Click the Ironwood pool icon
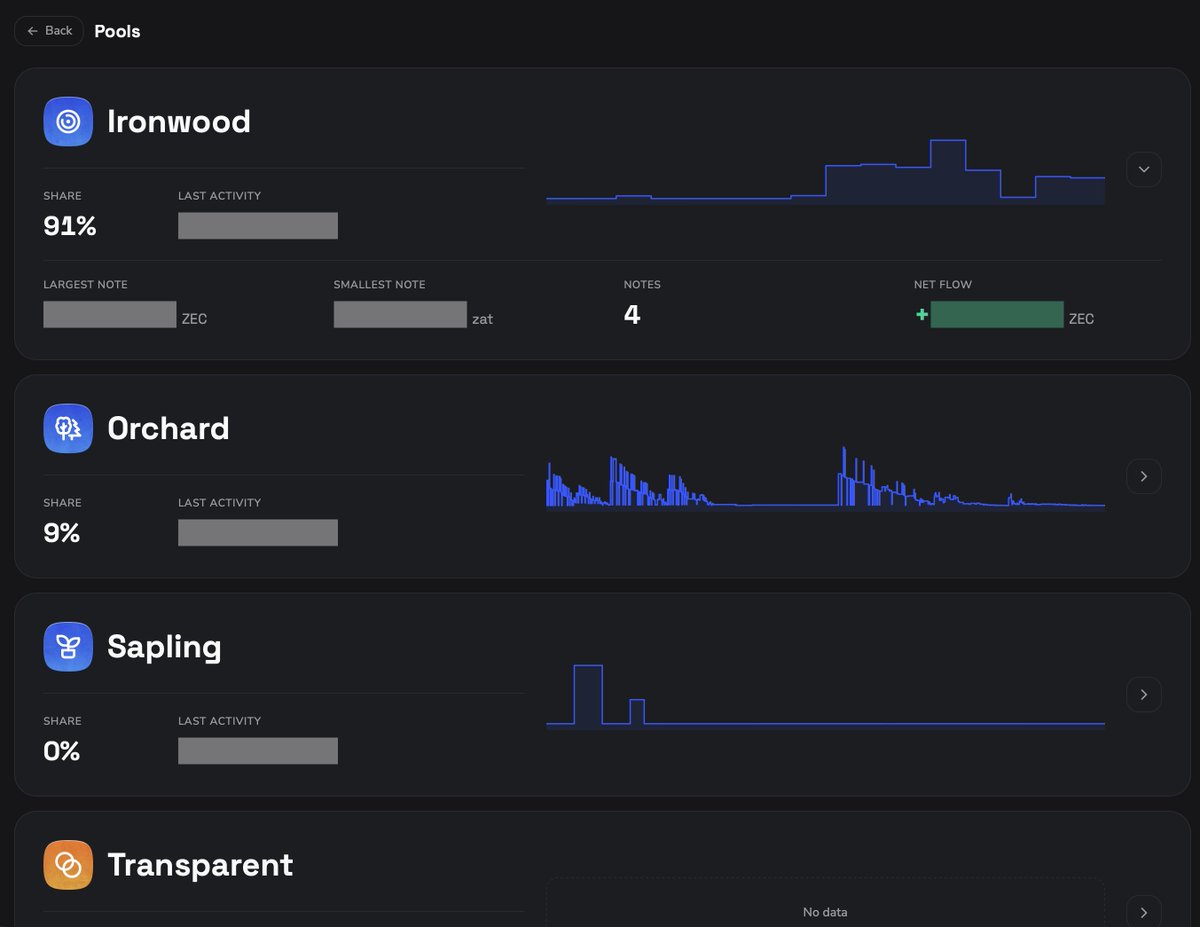Screen dimensions: 1200x927 point(68,122)
